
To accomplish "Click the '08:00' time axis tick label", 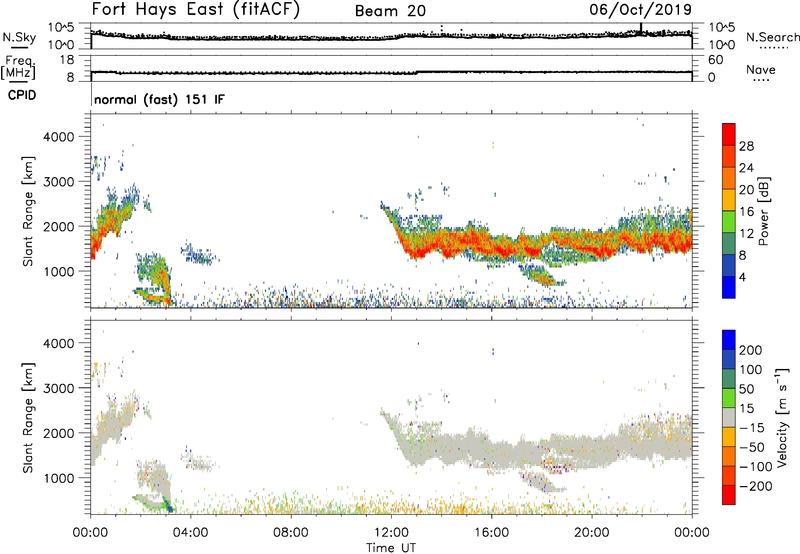I will pos(291,533).
